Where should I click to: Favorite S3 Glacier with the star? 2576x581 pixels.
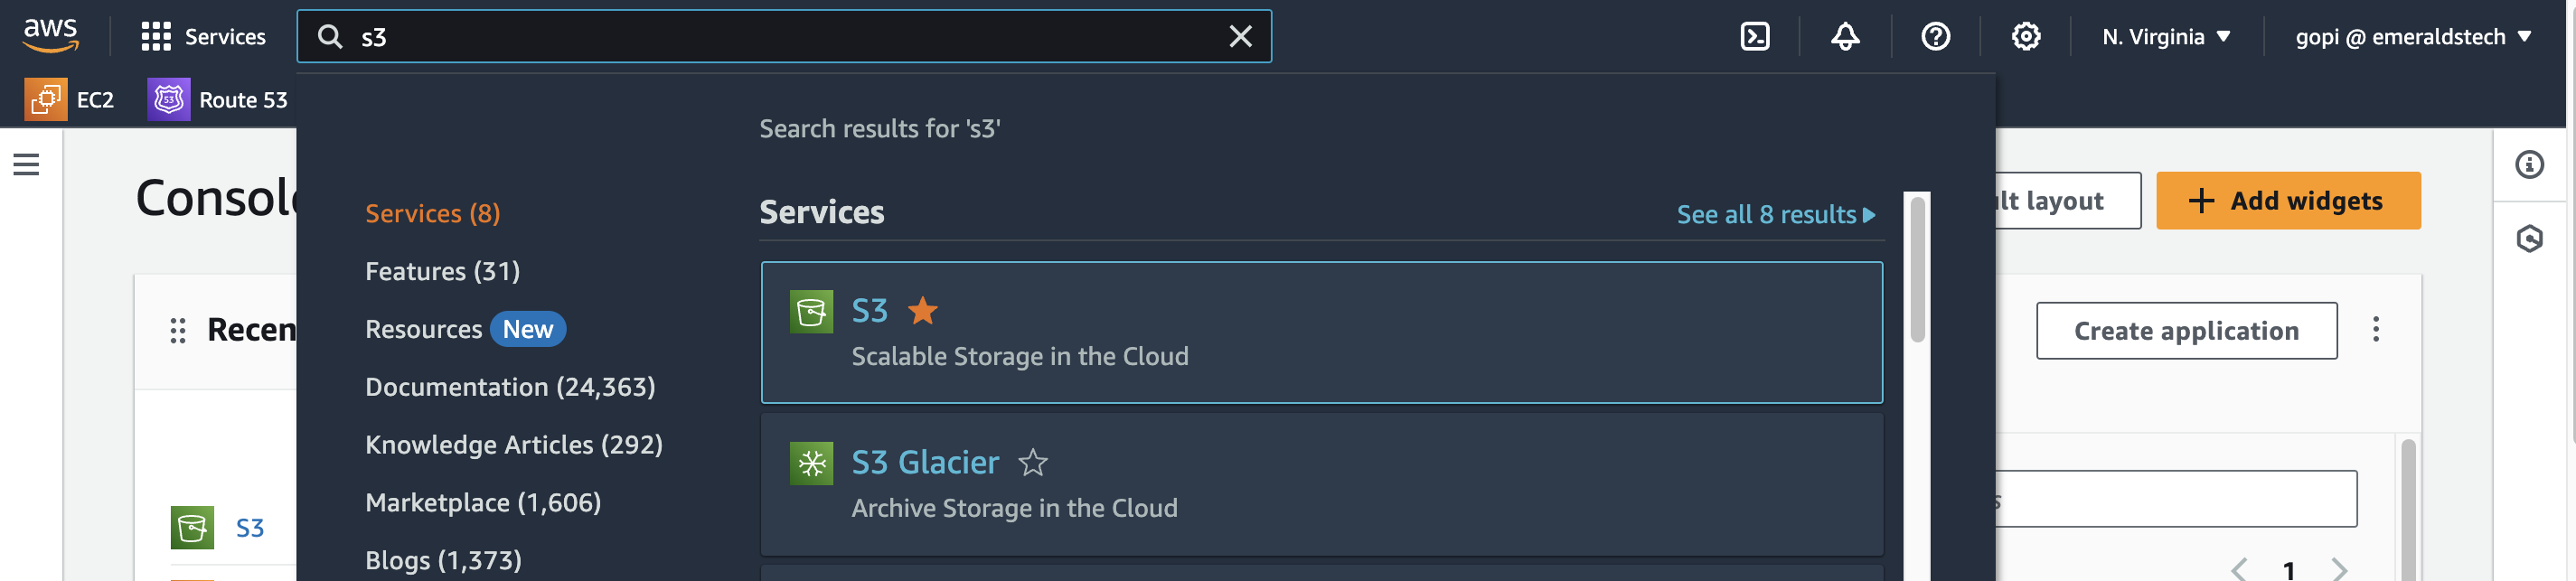(1032, 463)
